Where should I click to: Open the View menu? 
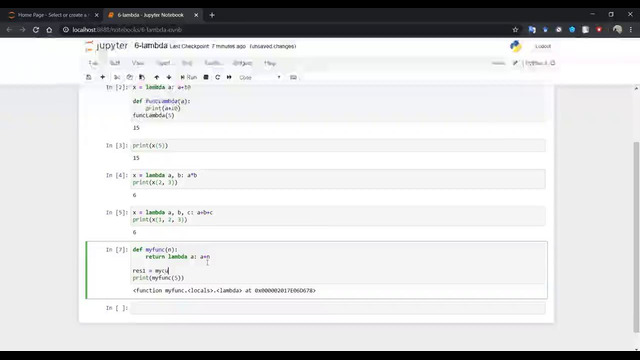[138, 63]
